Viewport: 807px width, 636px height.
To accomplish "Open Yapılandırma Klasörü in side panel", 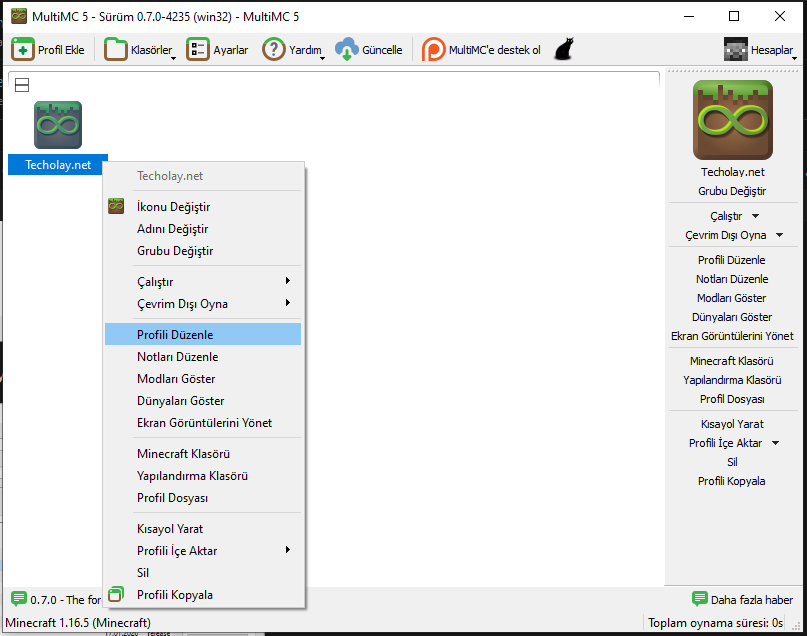I will tap(732, 380).
